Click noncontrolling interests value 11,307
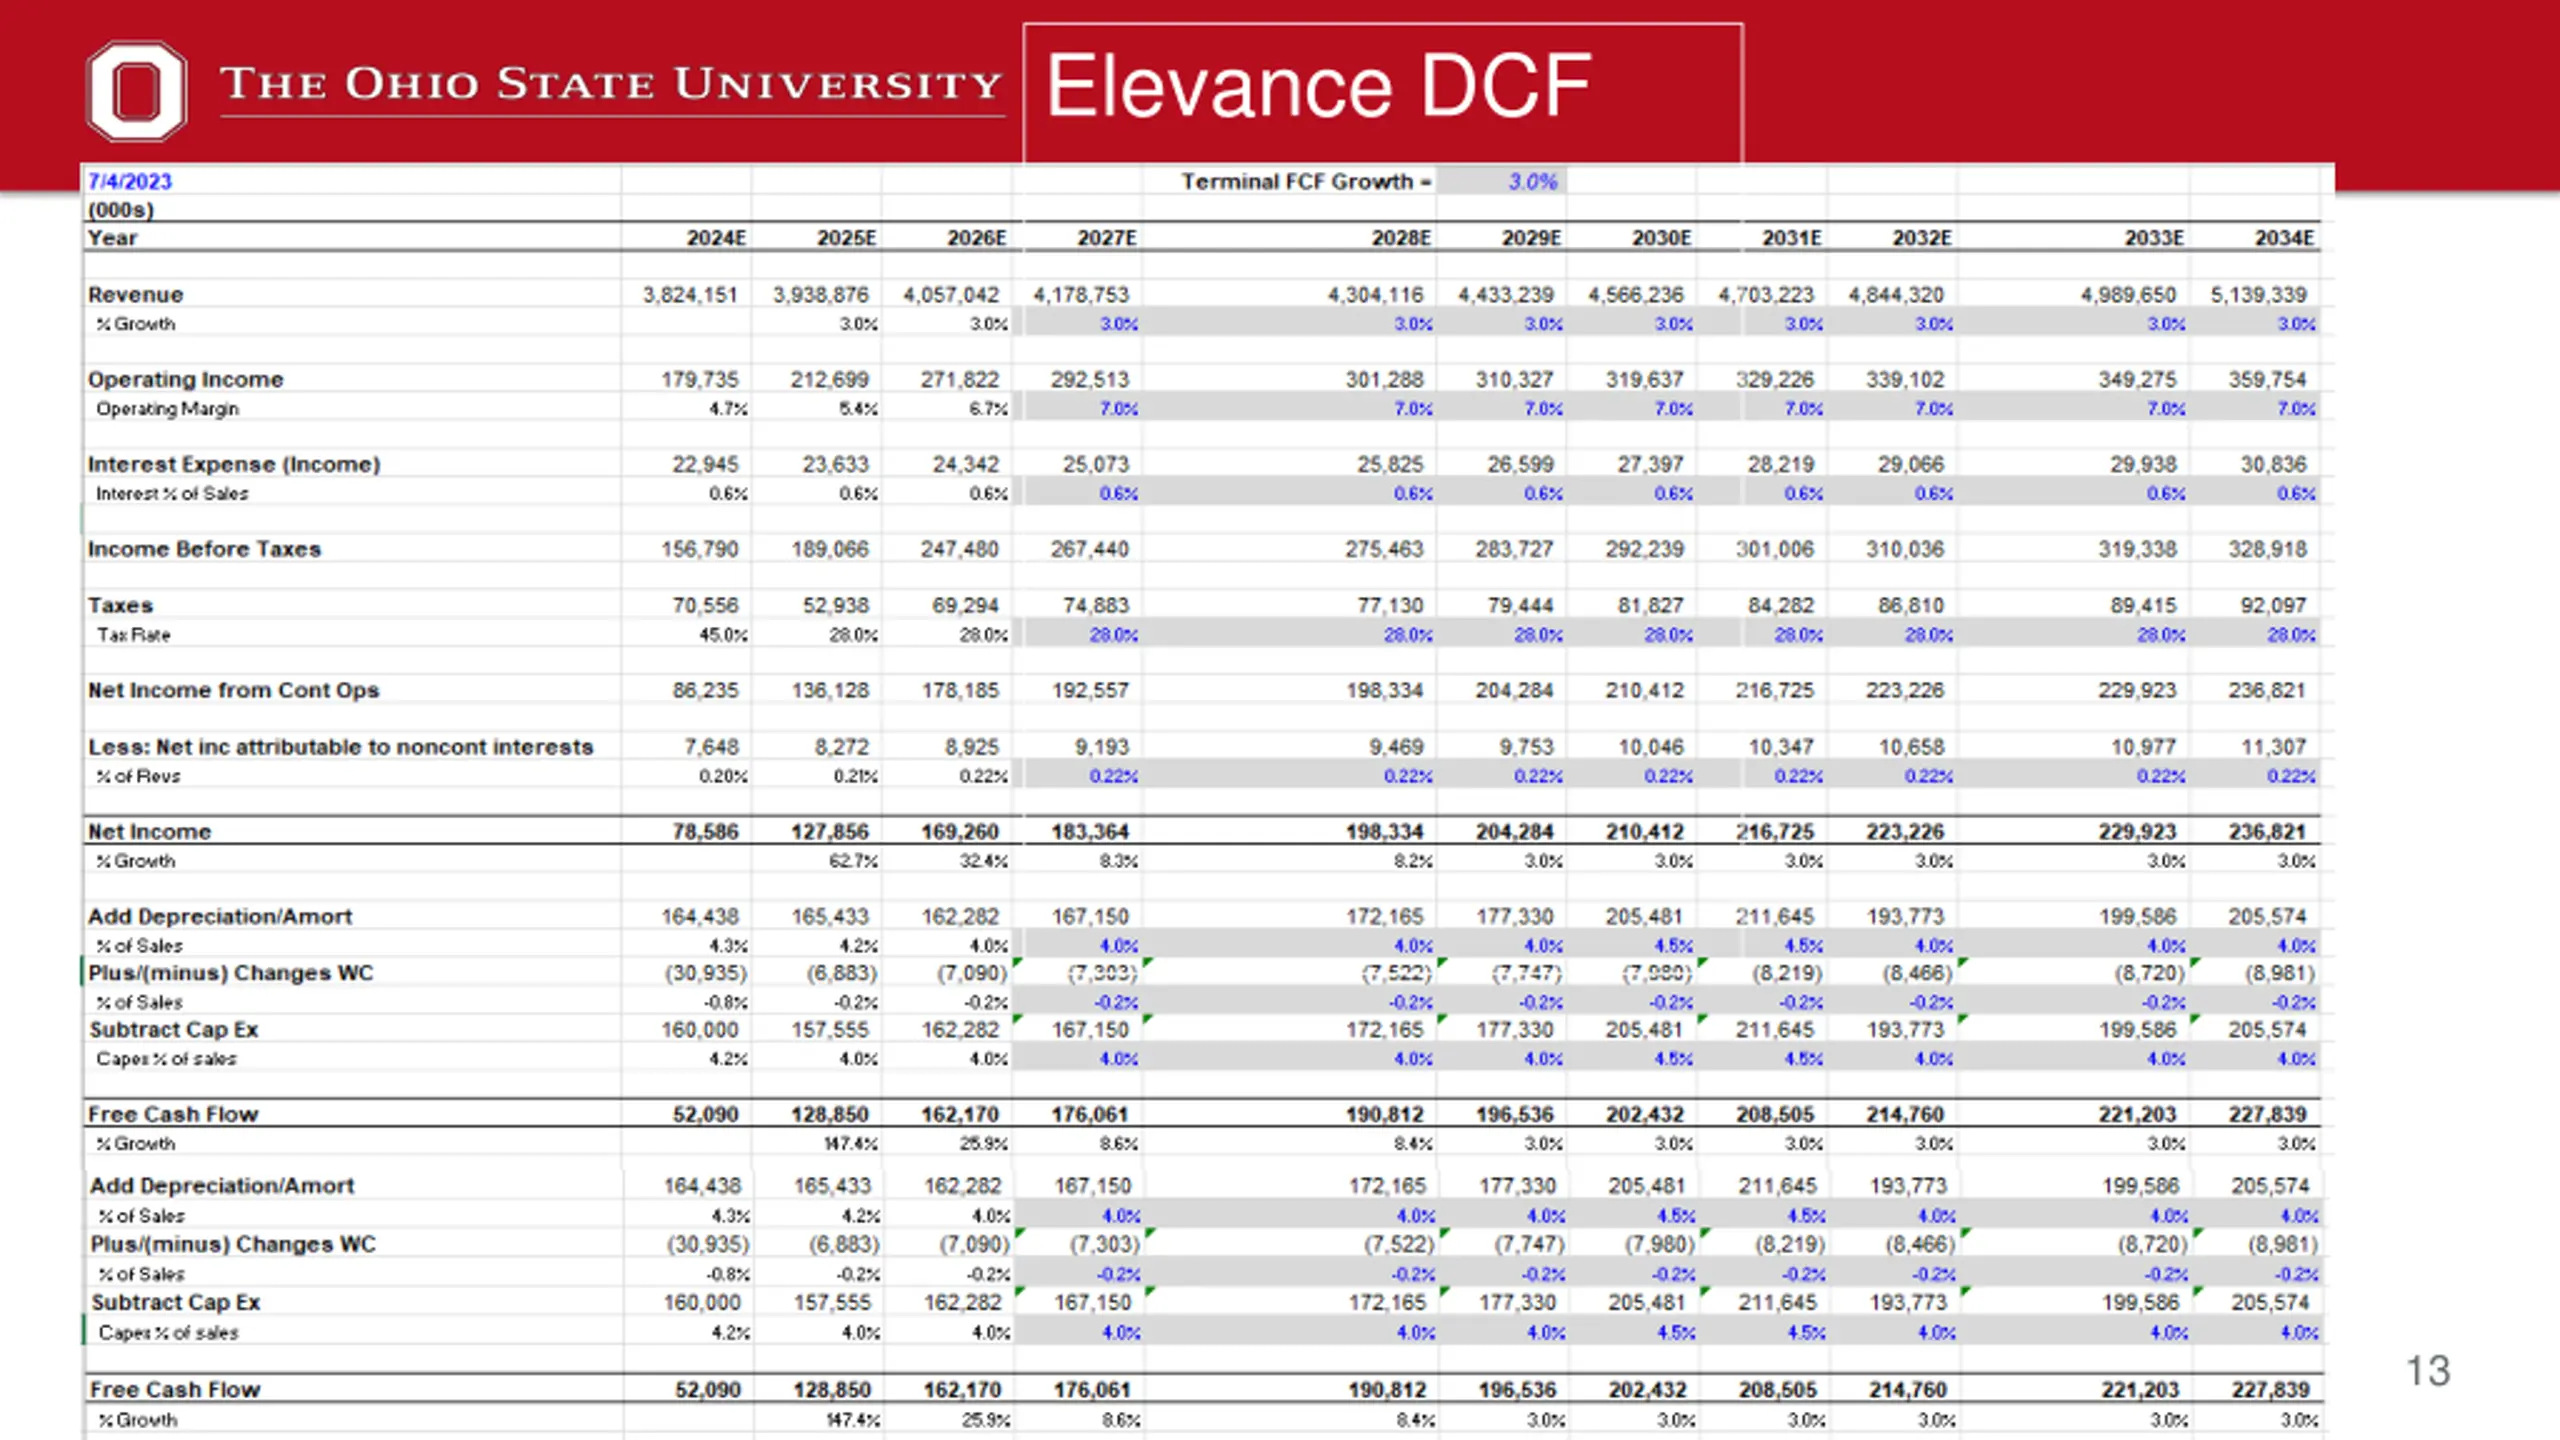 coord(2272,747)
